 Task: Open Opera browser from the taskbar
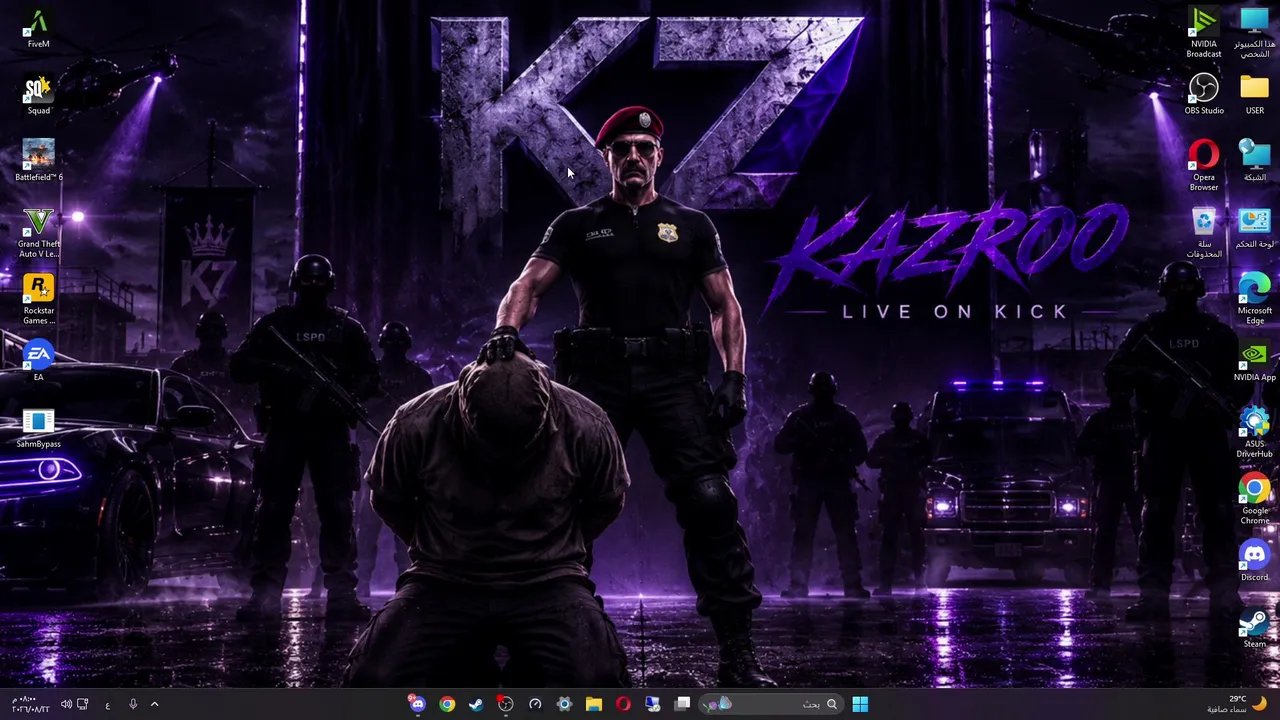coord(623,704)
